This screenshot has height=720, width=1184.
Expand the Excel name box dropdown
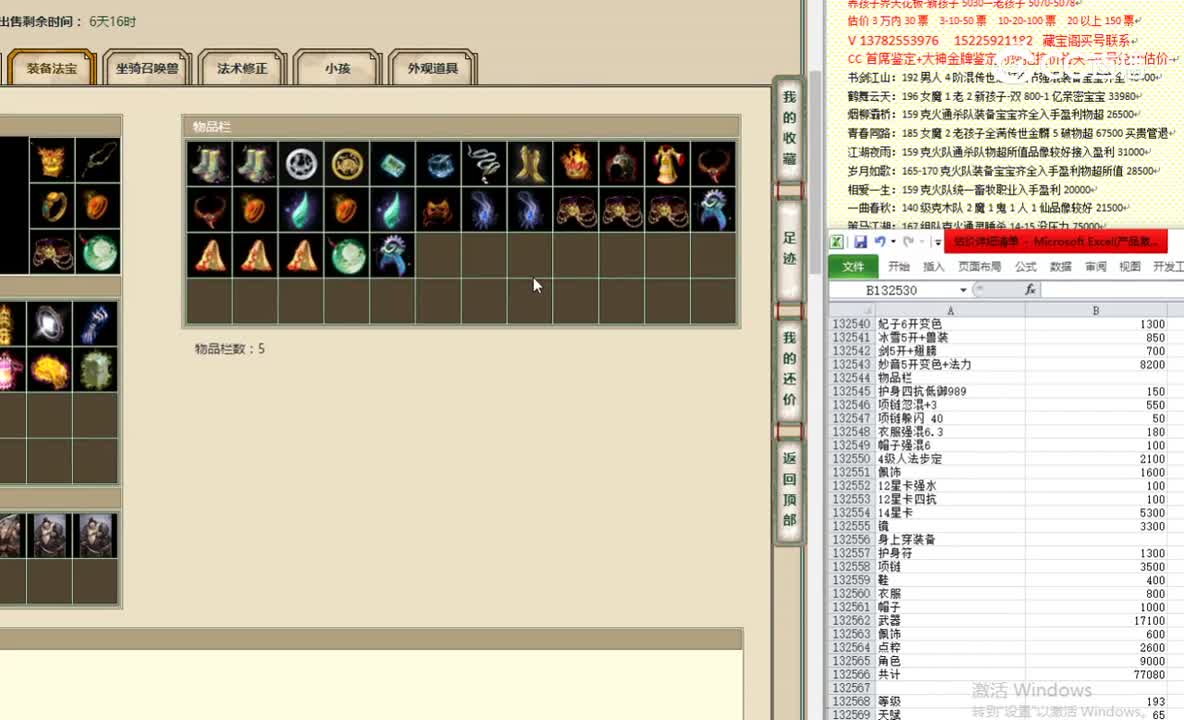click(x=964, y=290)
